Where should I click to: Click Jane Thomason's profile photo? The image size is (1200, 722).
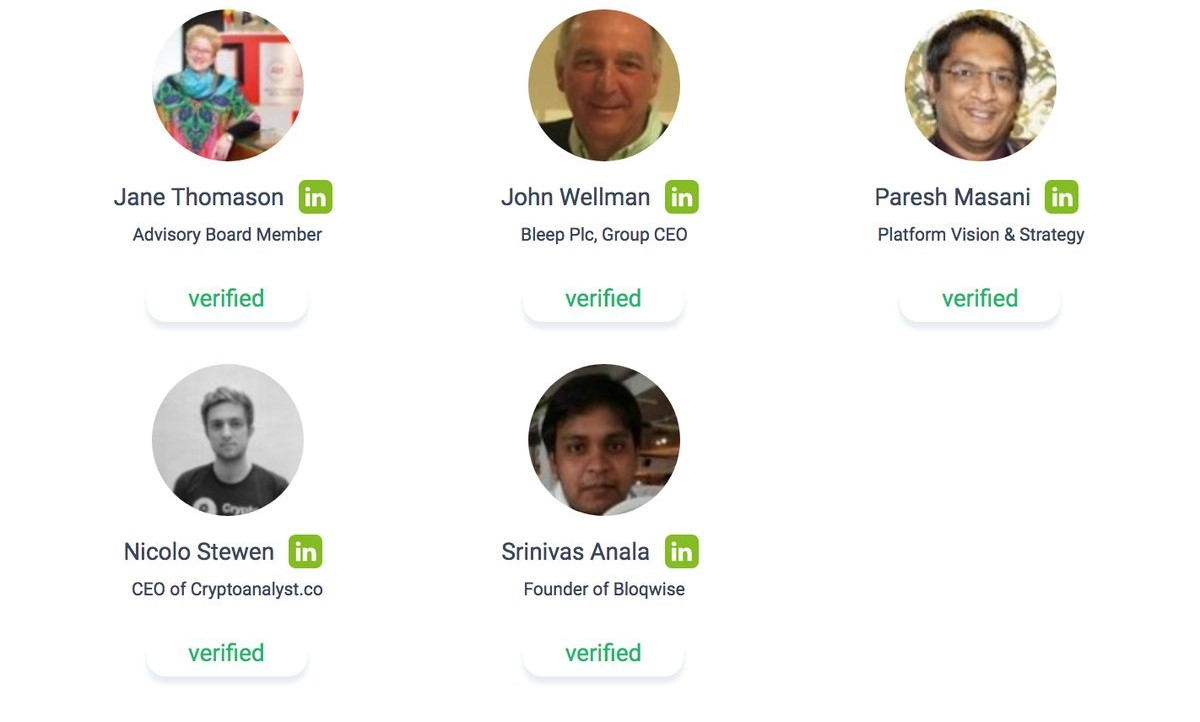coord(227,85)
